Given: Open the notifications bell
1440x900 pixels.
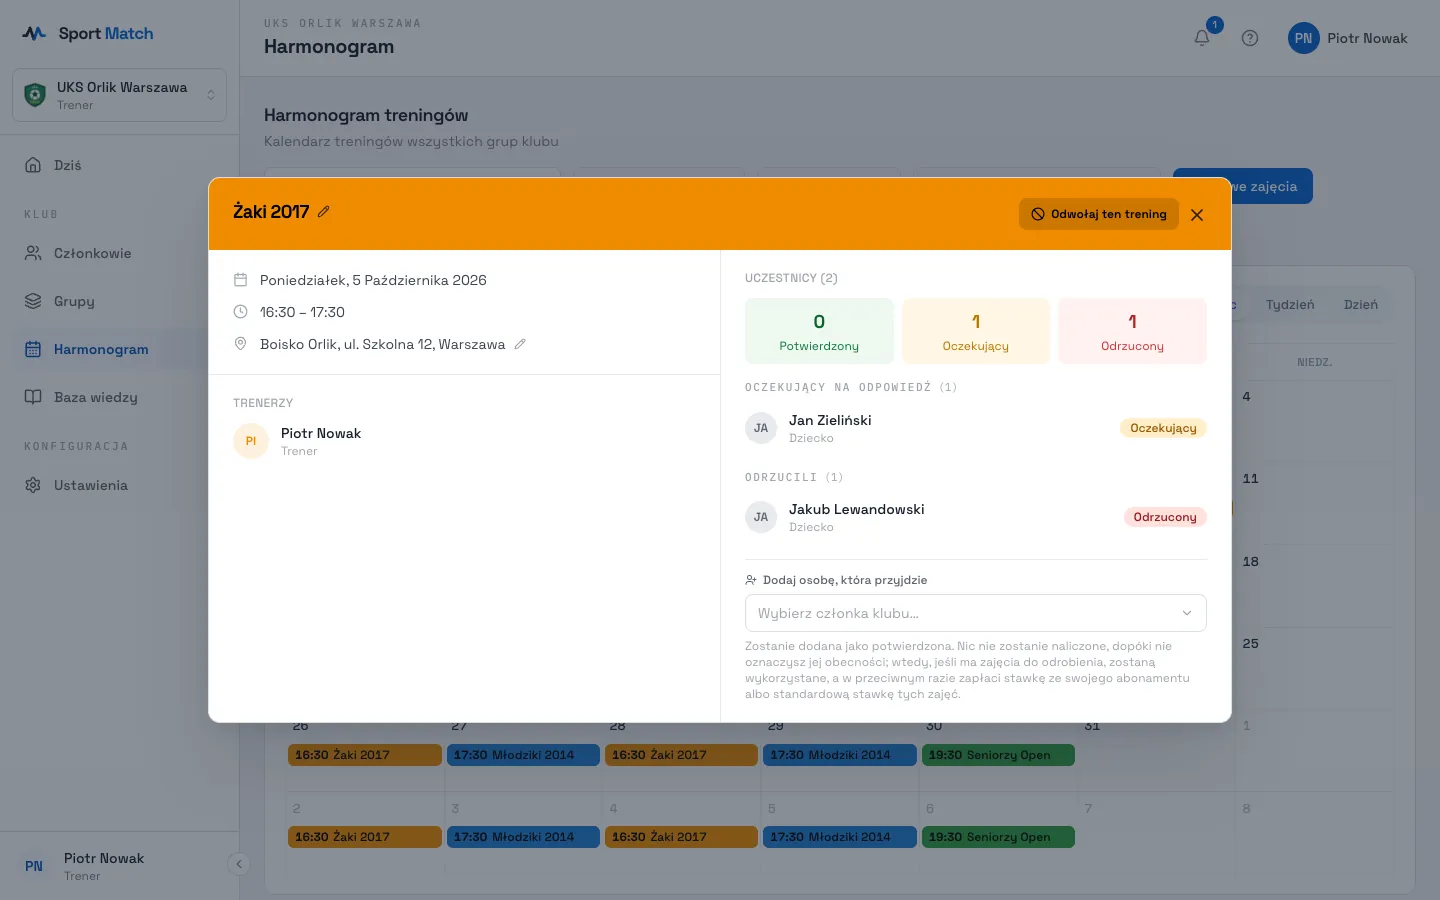Looking at the screenshot, I should click(1202, 38).
